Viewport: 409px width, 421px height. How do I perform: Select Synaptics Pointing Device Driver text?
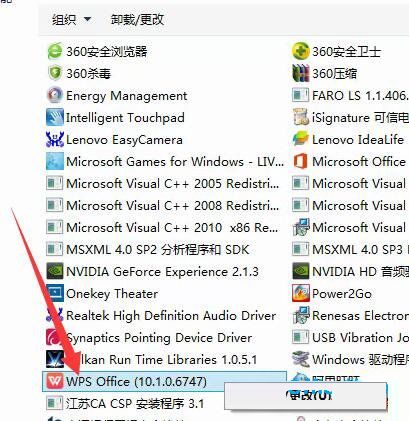pyautogui.click(x=159, y=338)
